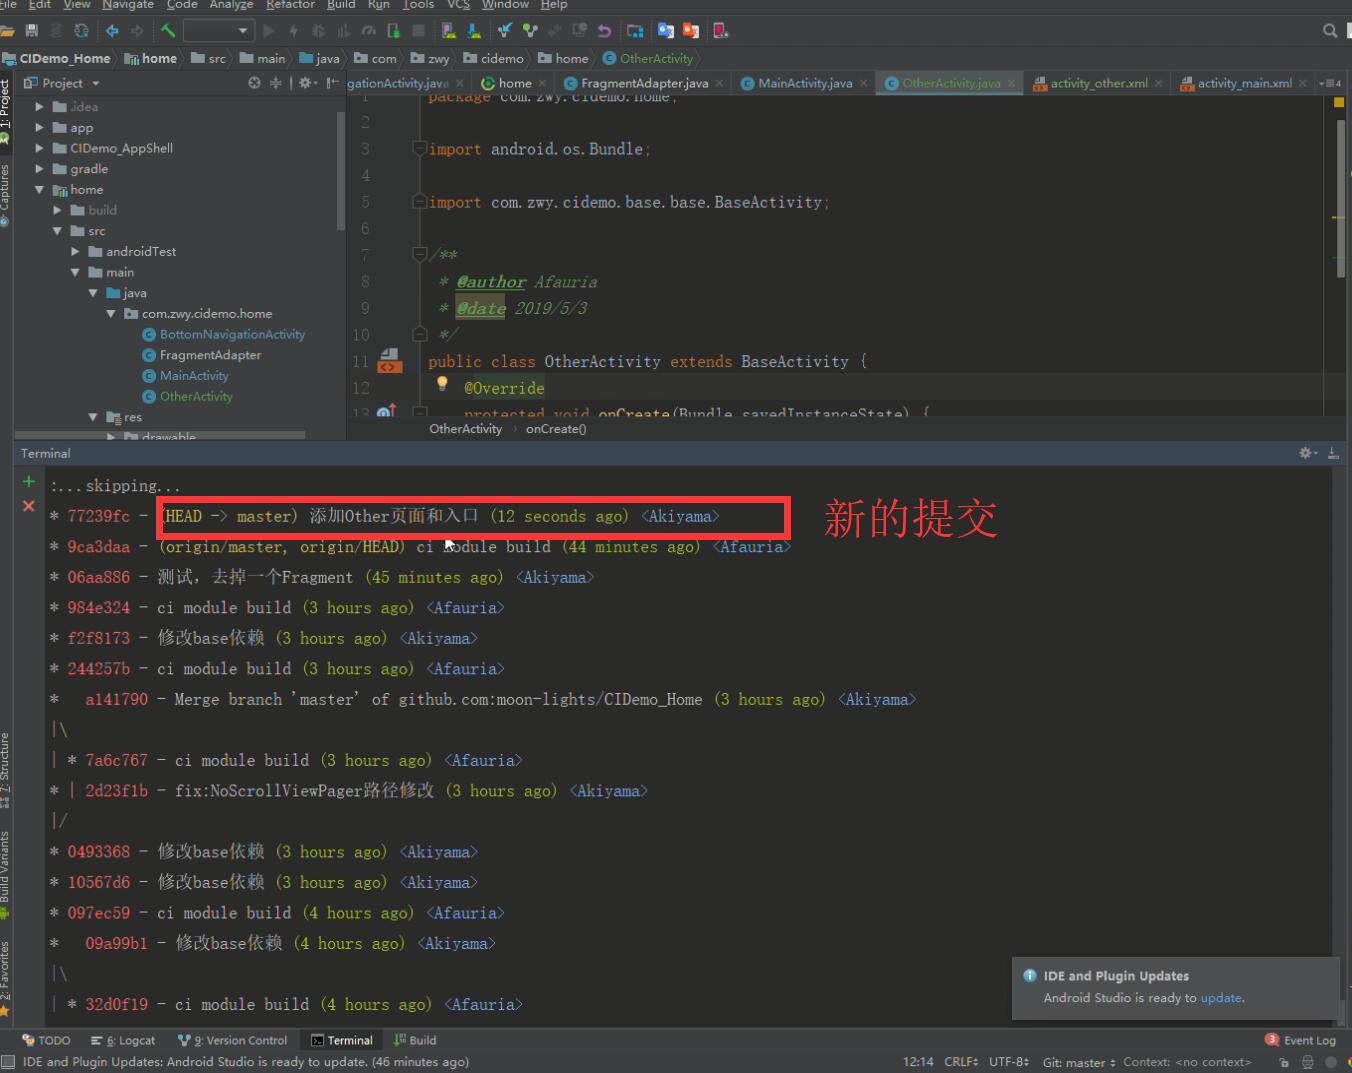Click the forward navigation arrow icon

[137, 31]
